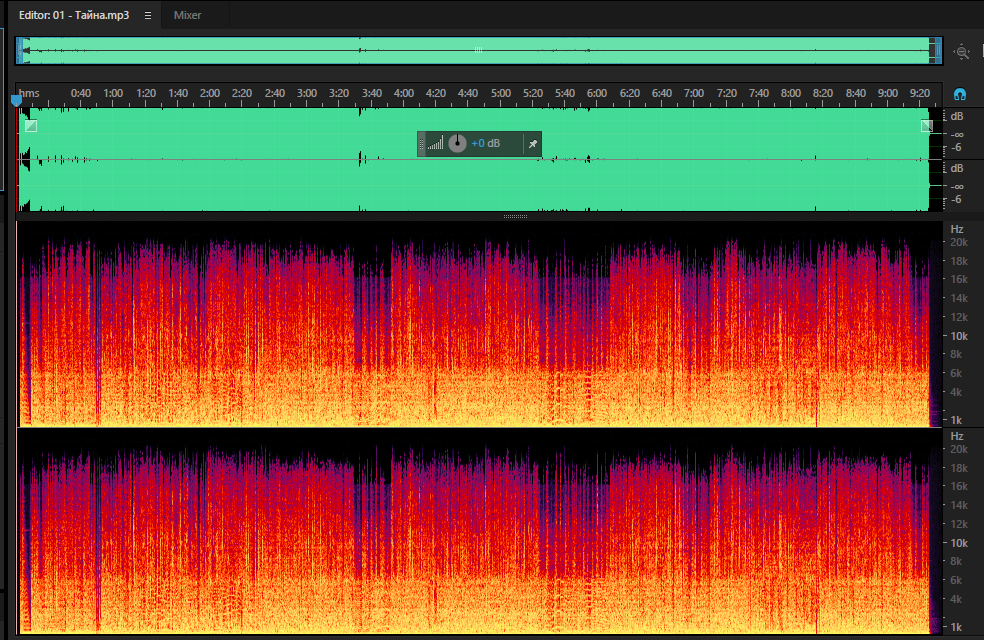The width and height of the screenshot is (984, 640).
Task: Click the HUD grip handle on its left edge
Action: [422, 144]
